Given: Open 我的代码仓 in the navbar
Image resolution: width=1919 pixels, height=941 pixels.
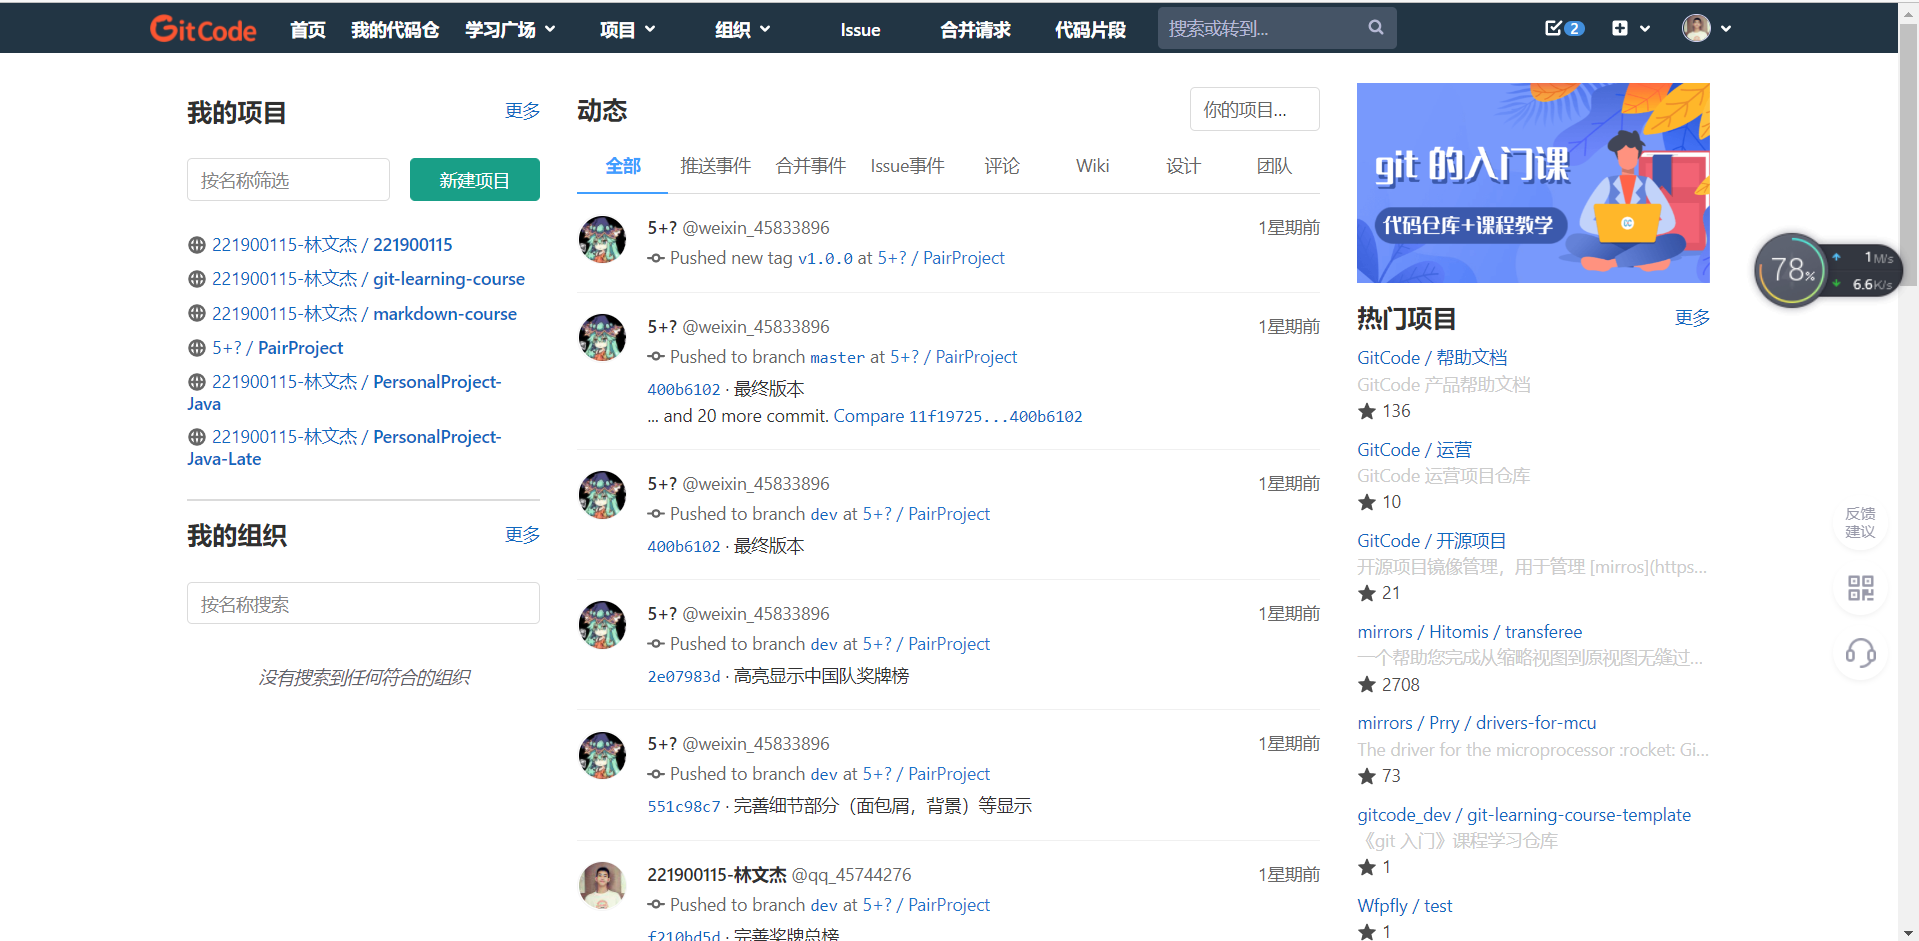Looking at the screenshot, I should (395, 30).
